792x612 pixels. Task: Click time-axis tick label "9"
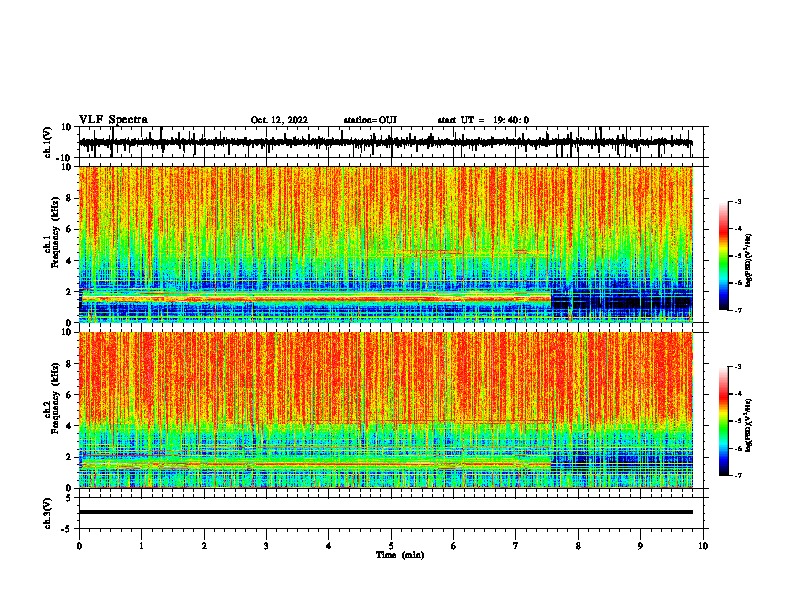[x=640, y=546]
